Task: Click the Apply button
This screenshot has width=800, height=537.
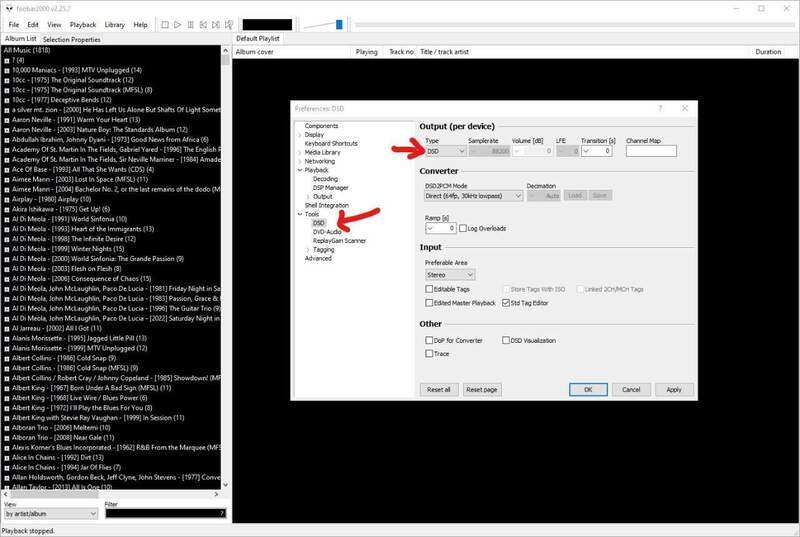Action: pos(674,390)
